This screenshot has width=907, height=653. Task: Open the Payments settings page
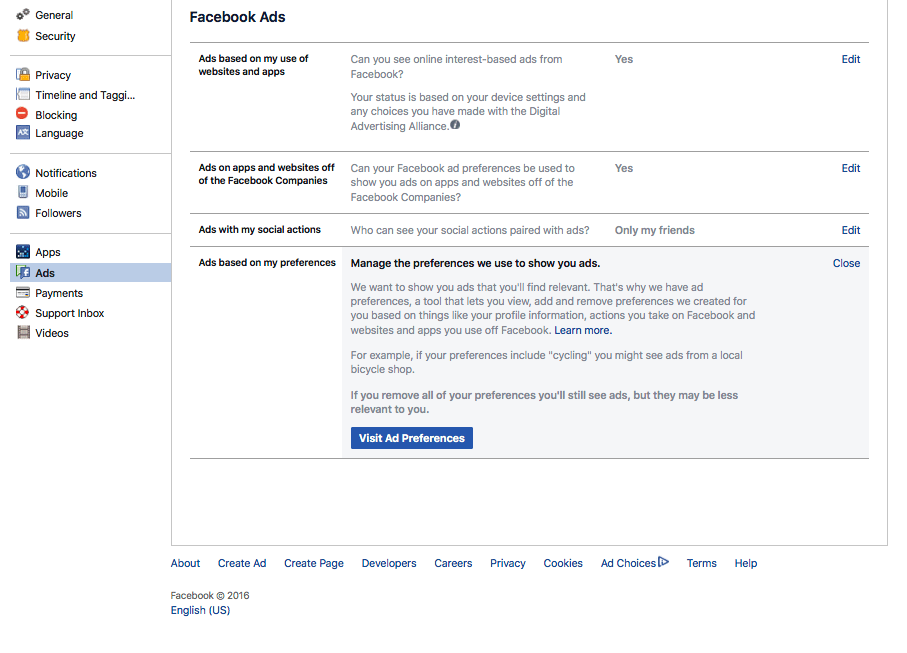pos(59,293)
